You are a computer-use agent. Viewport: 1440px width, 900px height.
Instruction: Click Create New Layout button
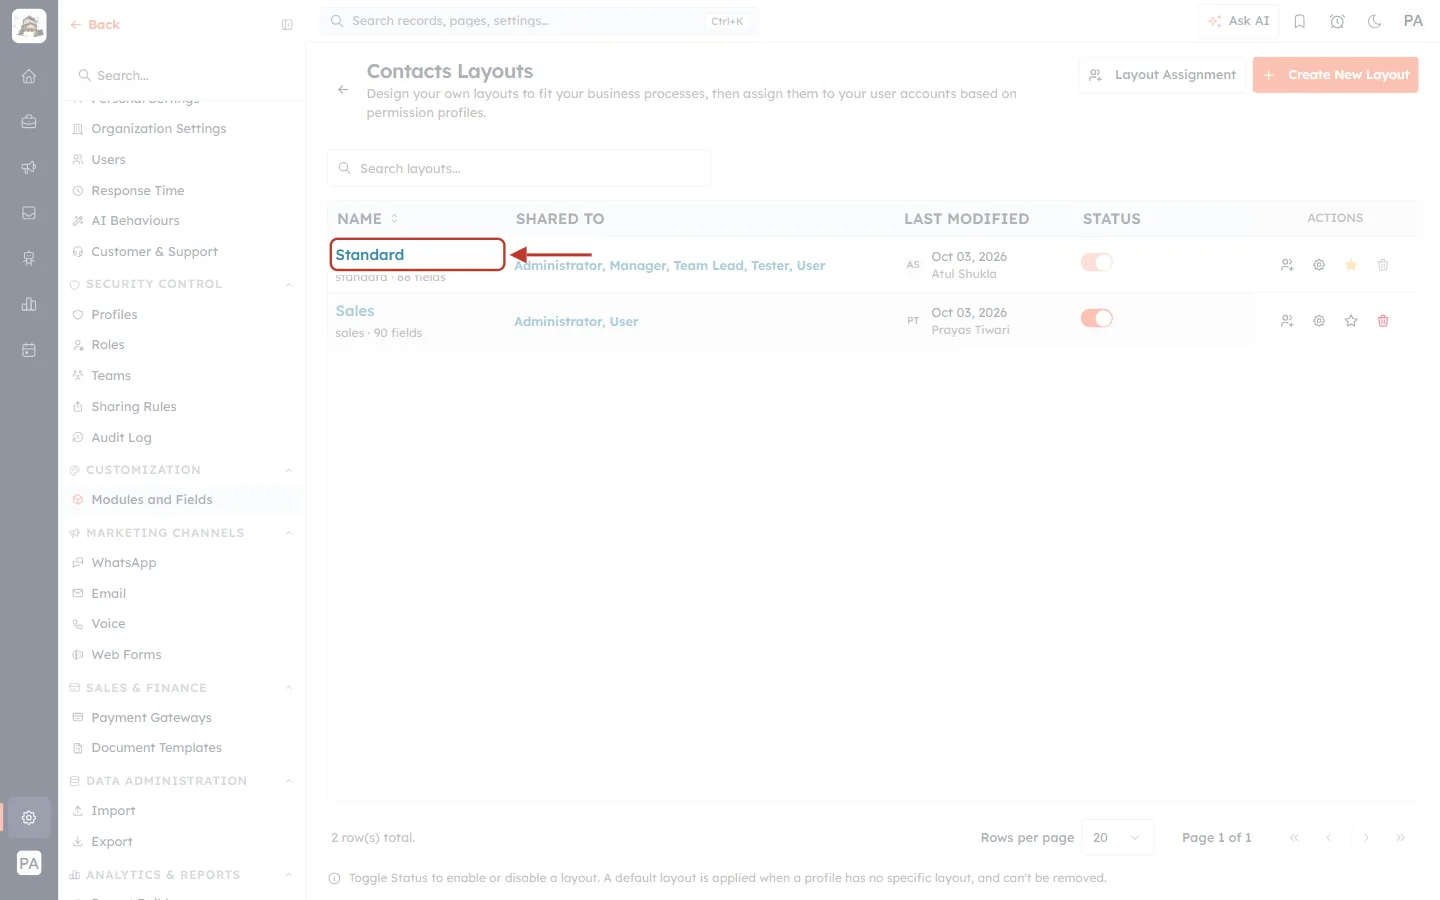1335,75
